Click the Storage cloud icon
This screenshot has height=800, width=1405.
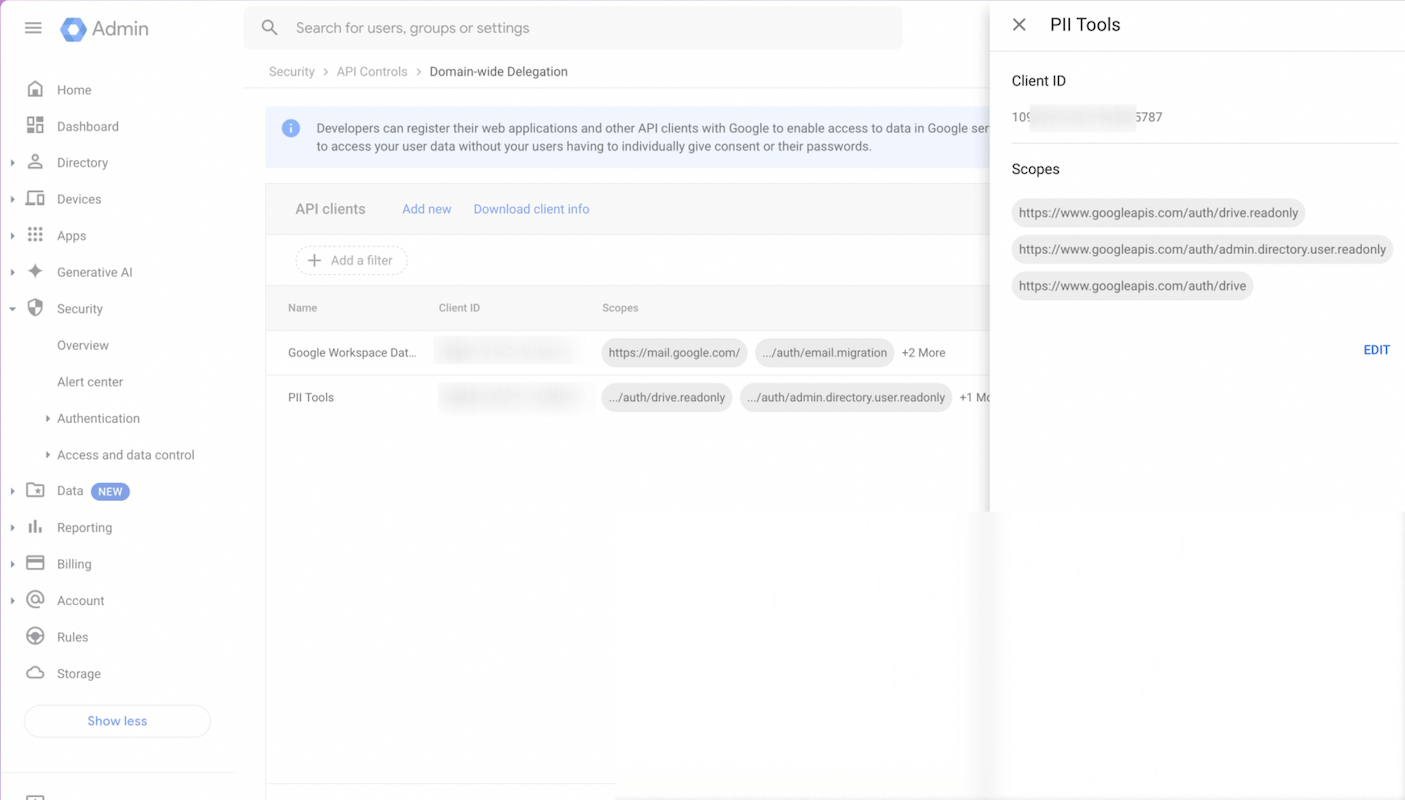point(35,673)
